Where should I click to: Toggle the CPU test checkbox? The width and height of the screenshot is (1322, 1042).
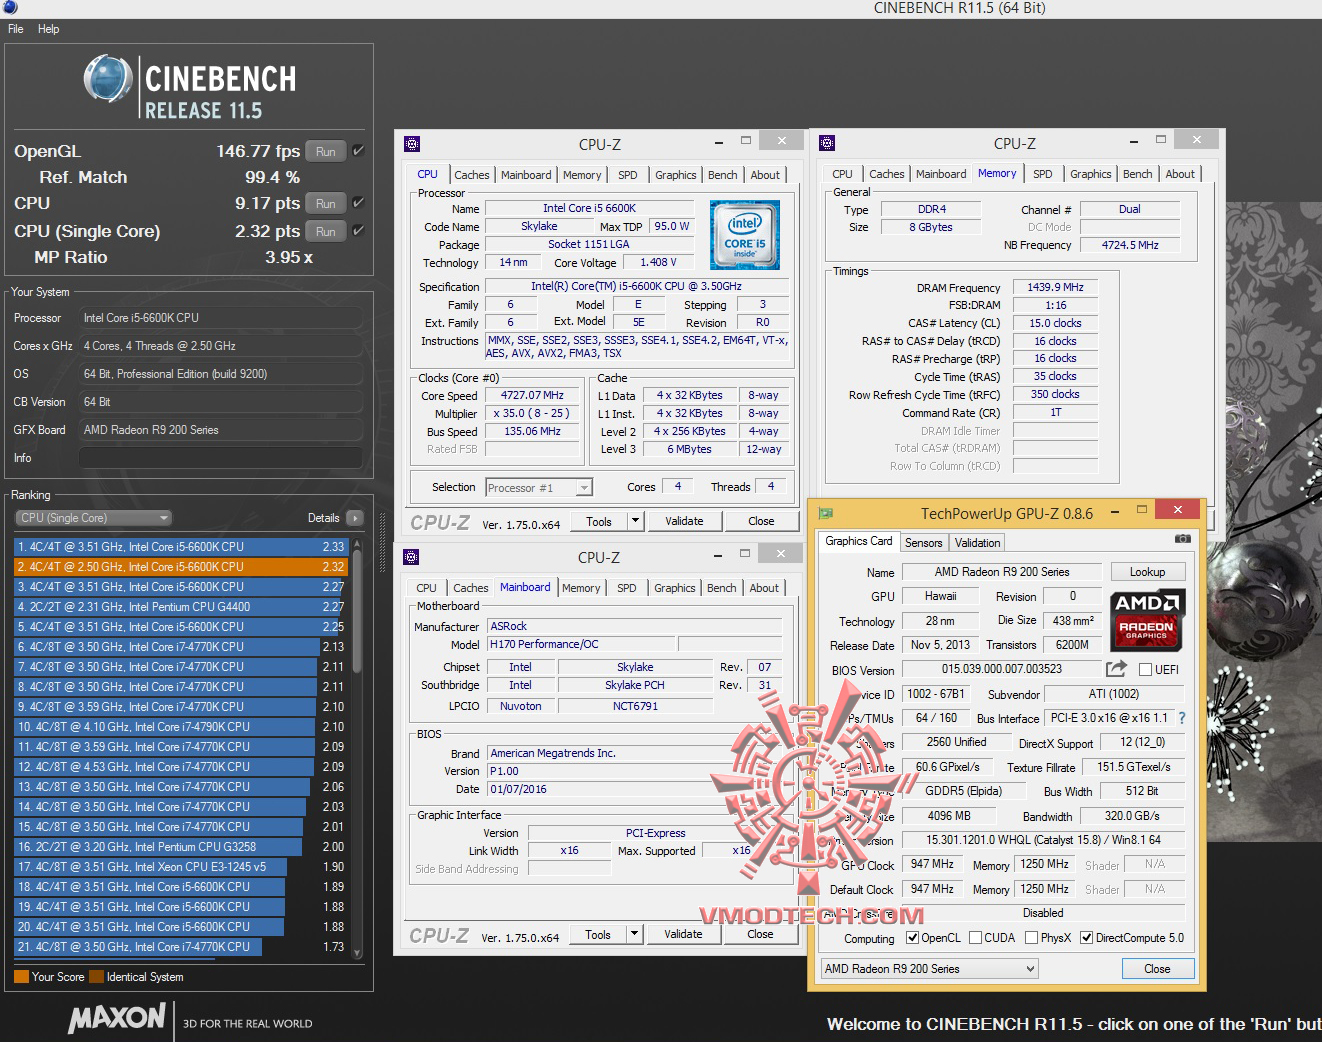pyautogui.click(x=358, y=203)
